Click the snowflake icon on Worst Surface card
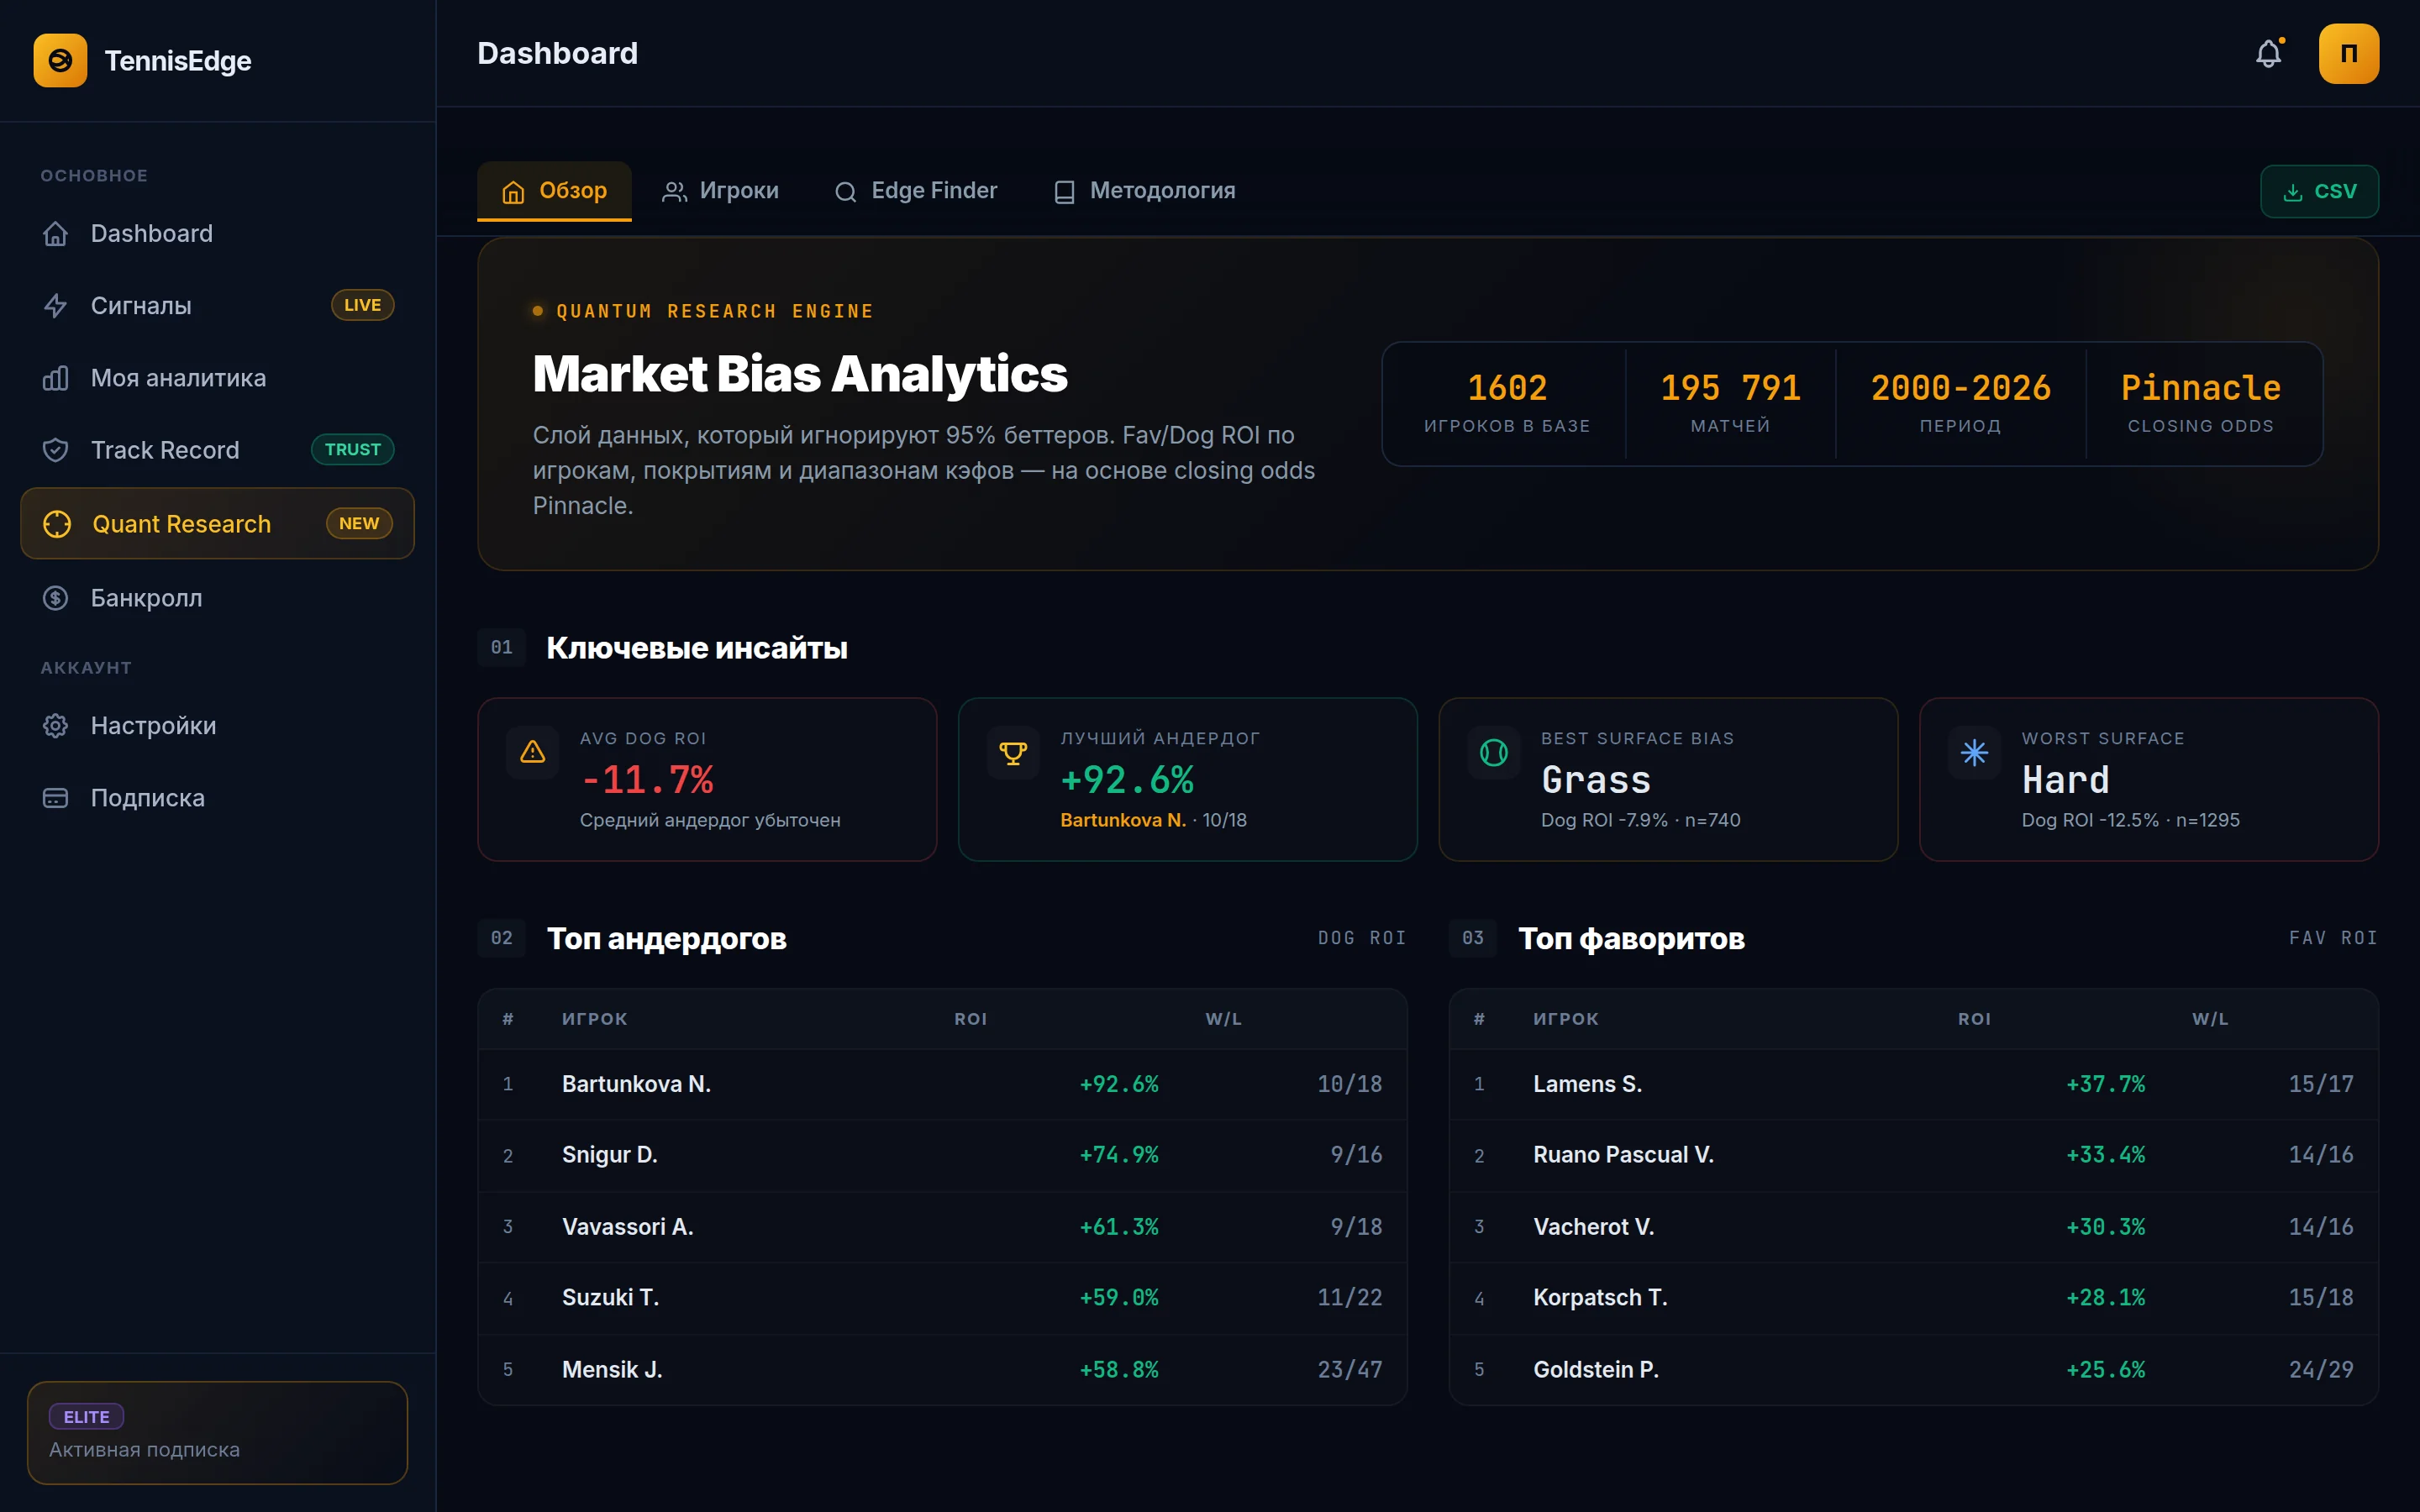Screen dimensions: 2420x1512 [1974, 752]
